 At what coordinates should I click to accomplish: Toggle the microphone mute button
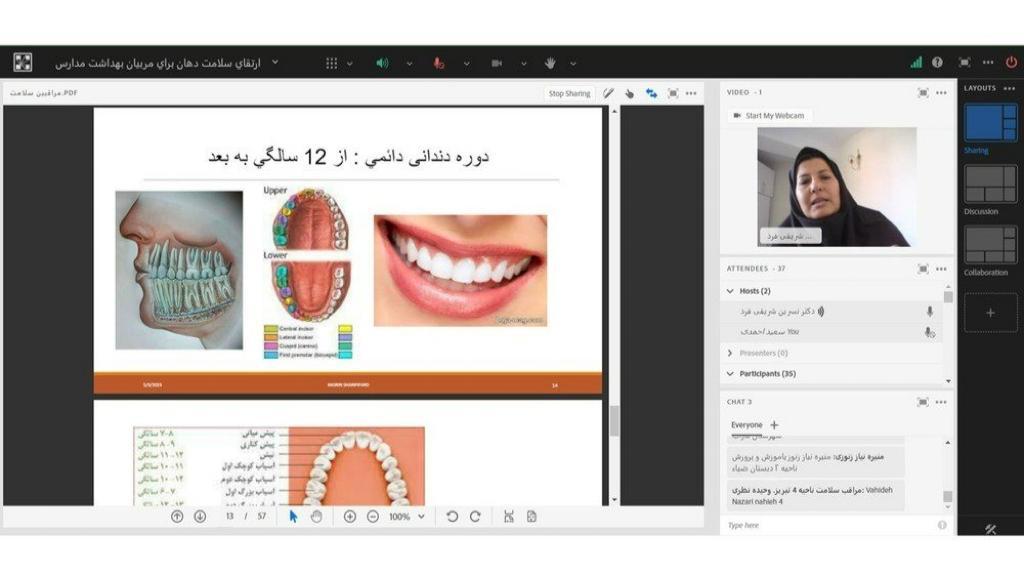pyautogui.click(x=438, y=63)
